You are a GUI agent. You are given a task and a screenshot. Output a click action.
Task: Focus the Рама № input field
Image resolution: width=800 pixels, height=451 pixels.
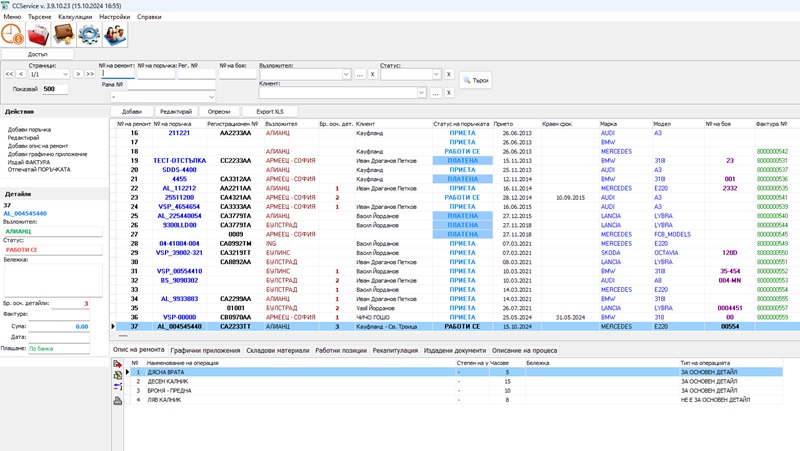171,85
